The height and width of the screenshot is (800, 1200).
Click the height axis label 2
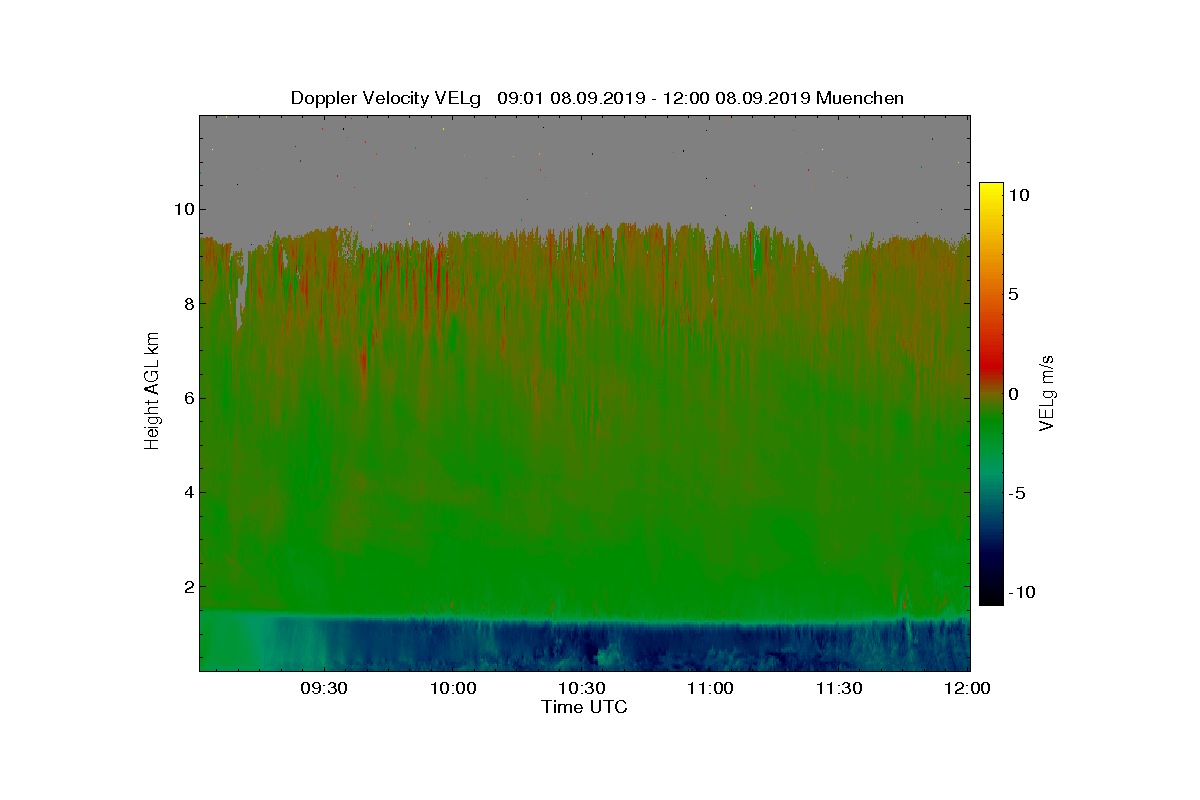coord(187,586)
